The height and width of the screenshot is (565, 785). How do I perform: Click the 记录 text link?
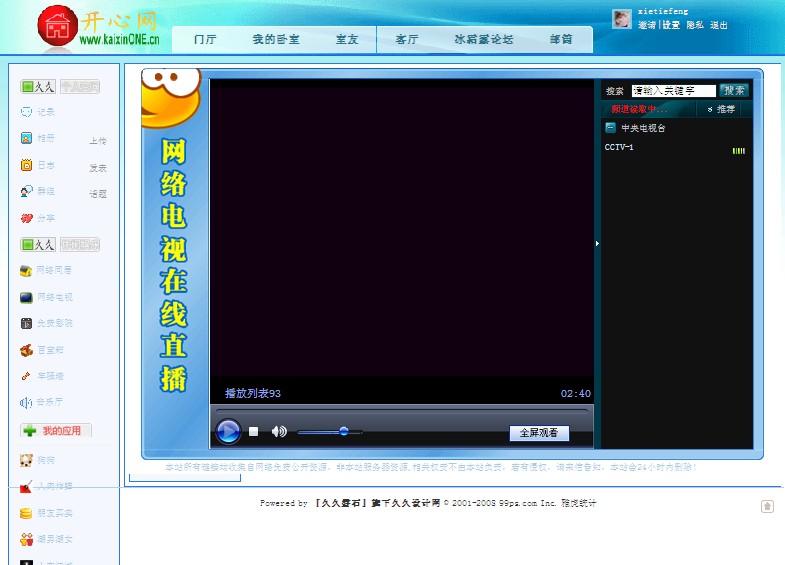click(x=46, y=112)
